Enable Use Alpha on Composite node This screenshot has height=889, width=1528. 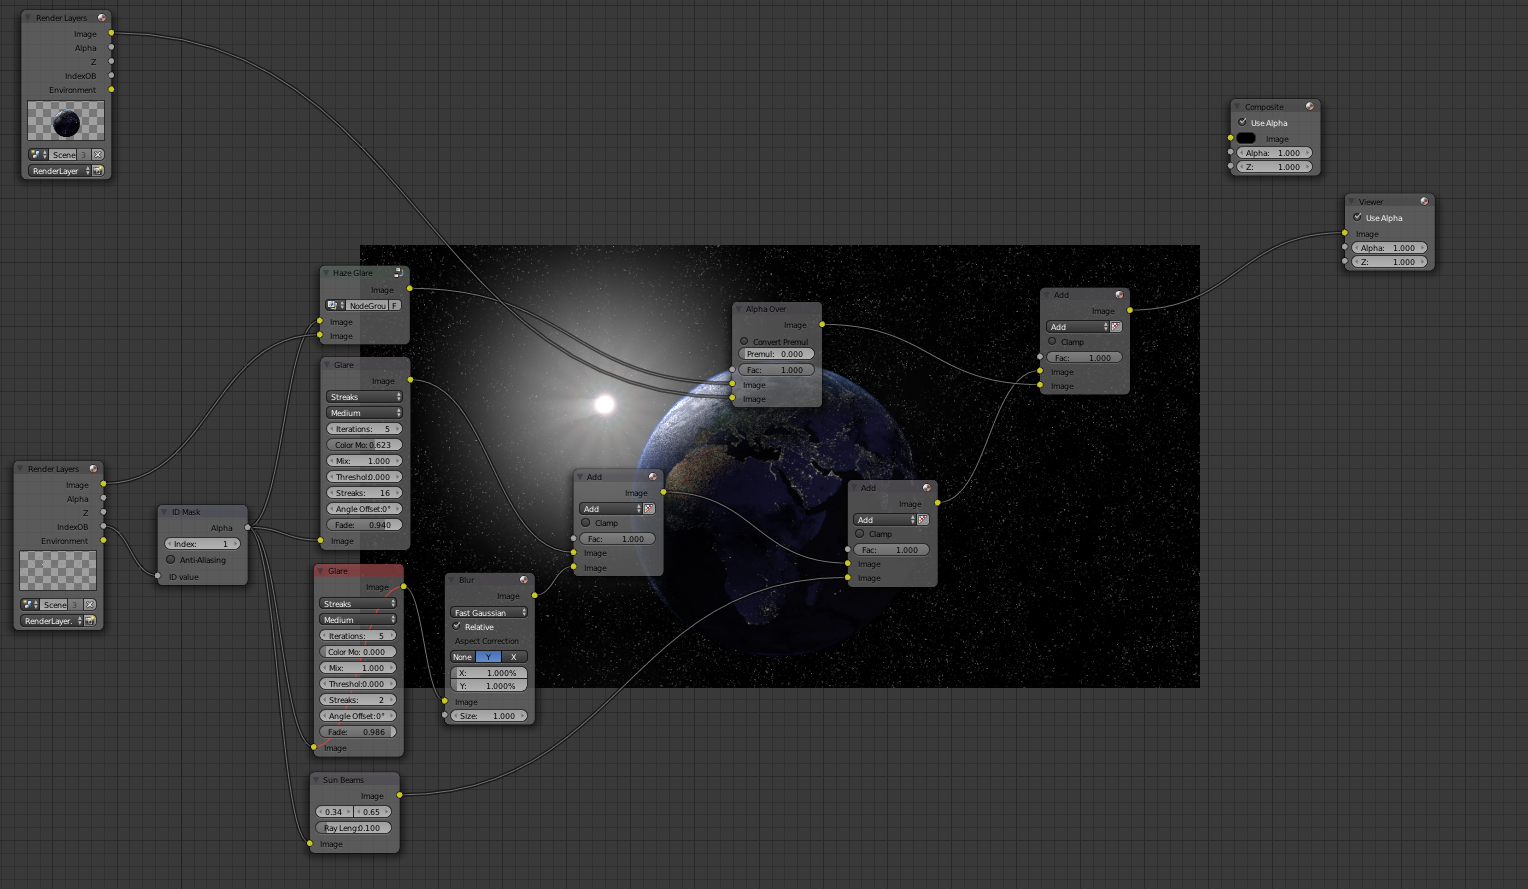click(1243, 122)
